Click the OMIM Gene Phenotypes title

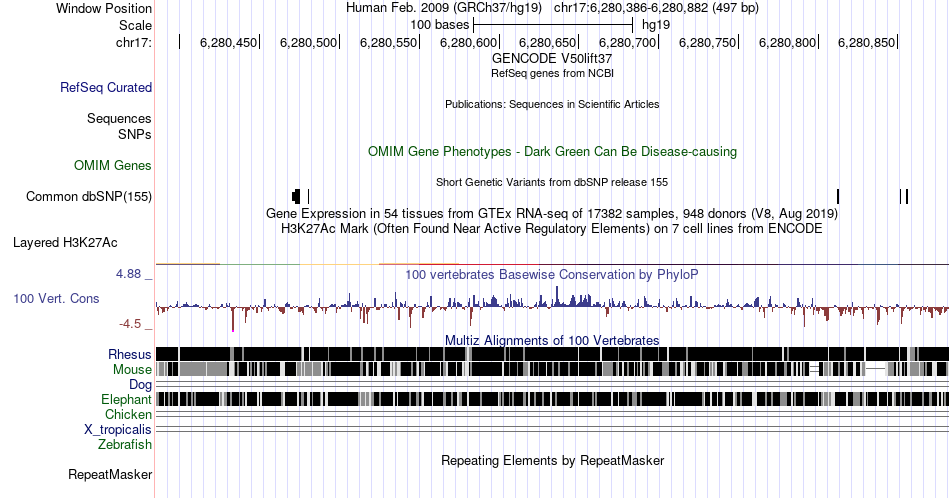click(x=552, y=151)
